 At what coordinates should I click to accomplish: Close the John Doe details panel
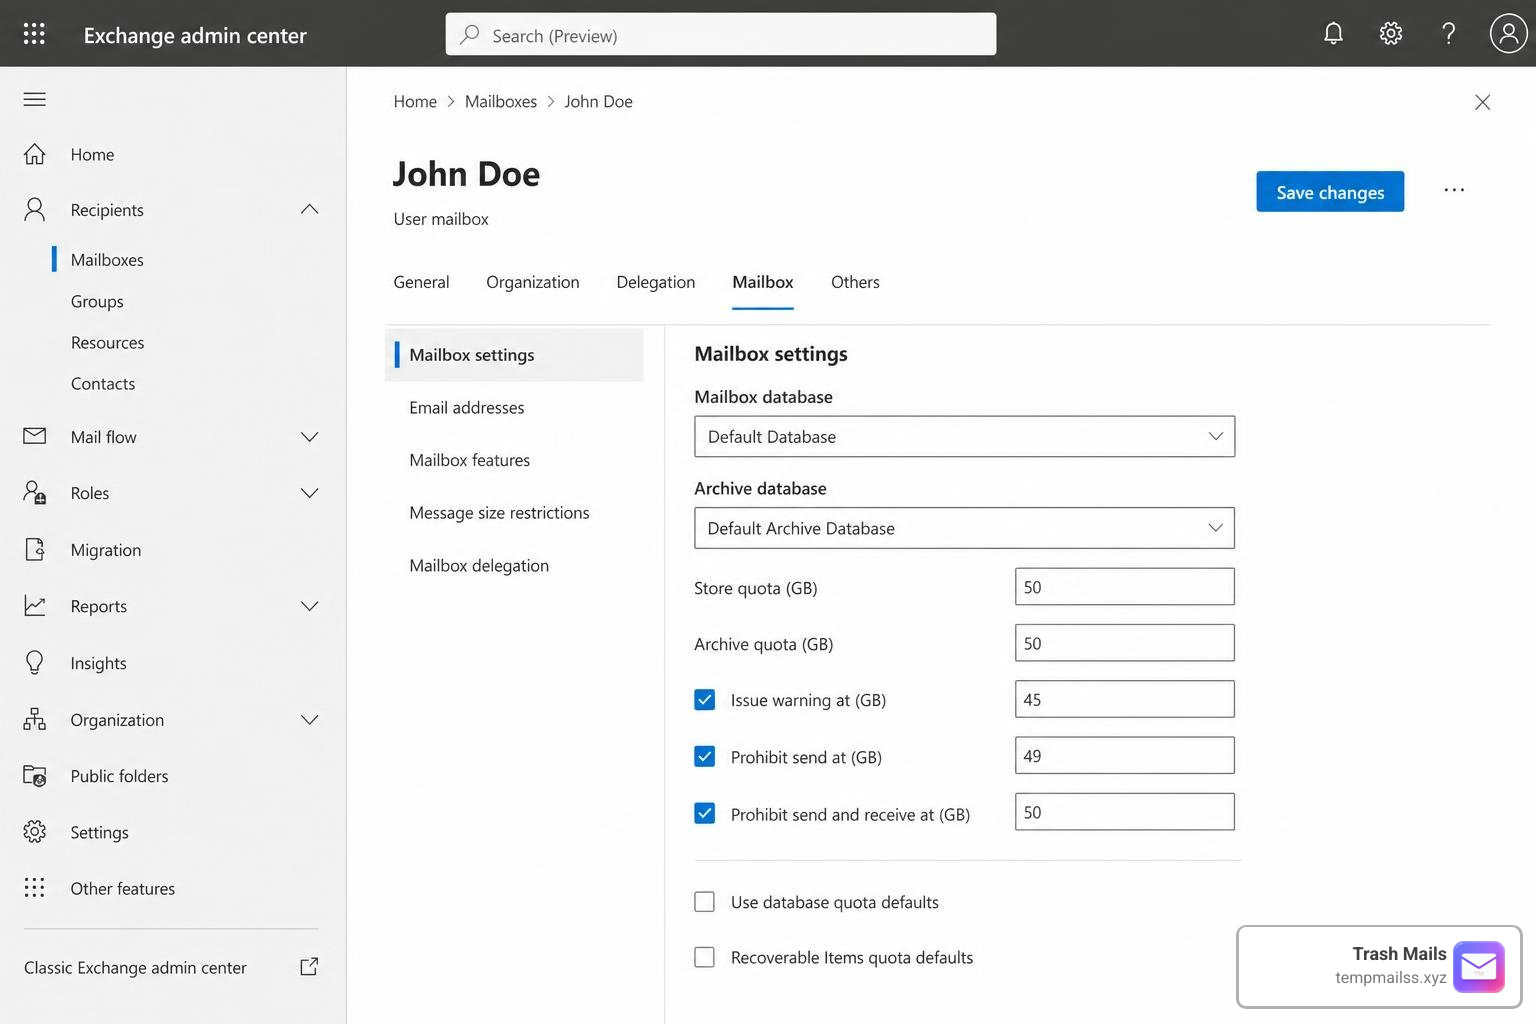pyautogui.click(x=1482, y=102)
